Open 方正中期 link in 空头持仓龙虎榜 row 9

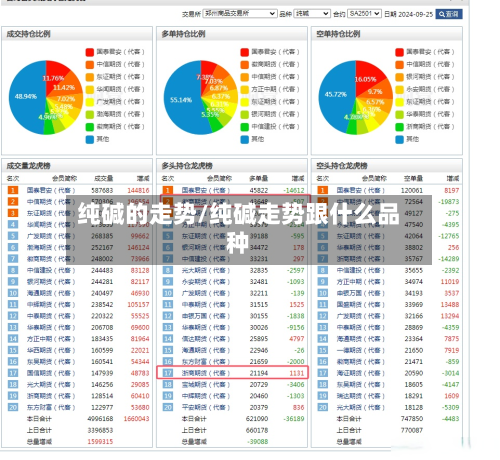pos(361,282)
